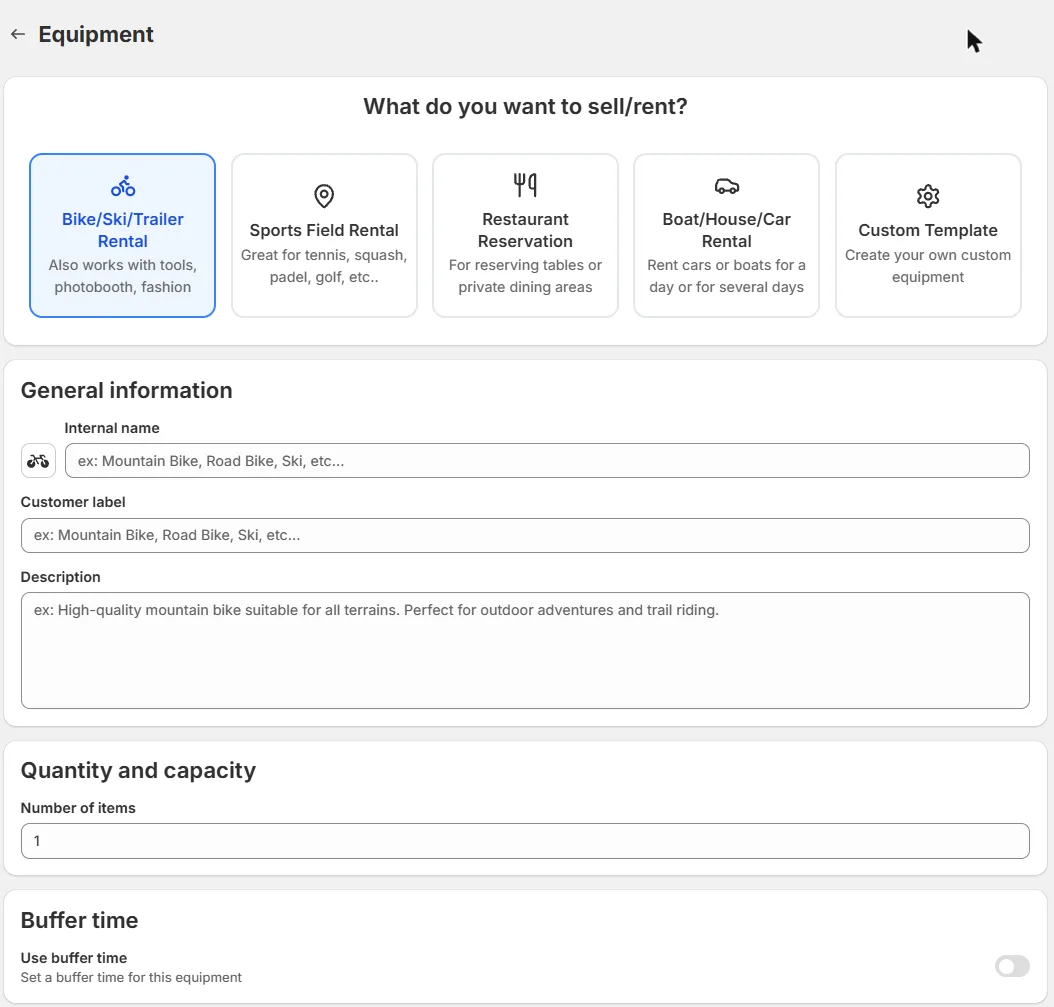Click 'For reserving tables or private dining areas' text
The image size is (1054, 1007).
coord(525,276)
